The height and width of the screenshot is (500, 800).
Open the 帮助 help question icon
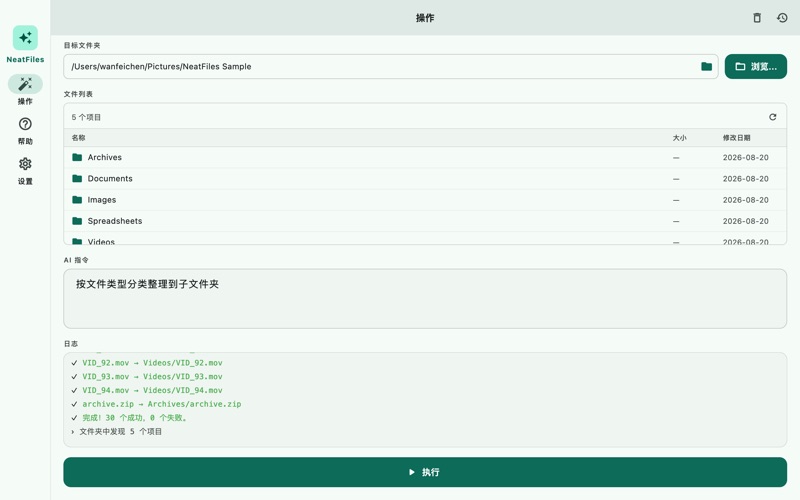point(25,124)
